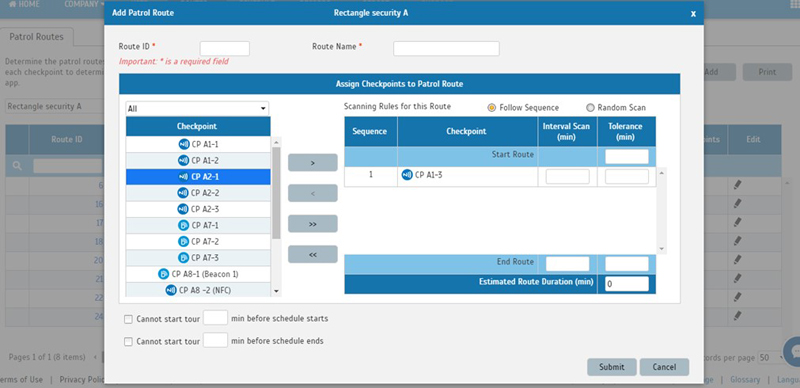Open the records per page dropdown
The height and width of the screenshot is (388, 800).
[770, 358]
